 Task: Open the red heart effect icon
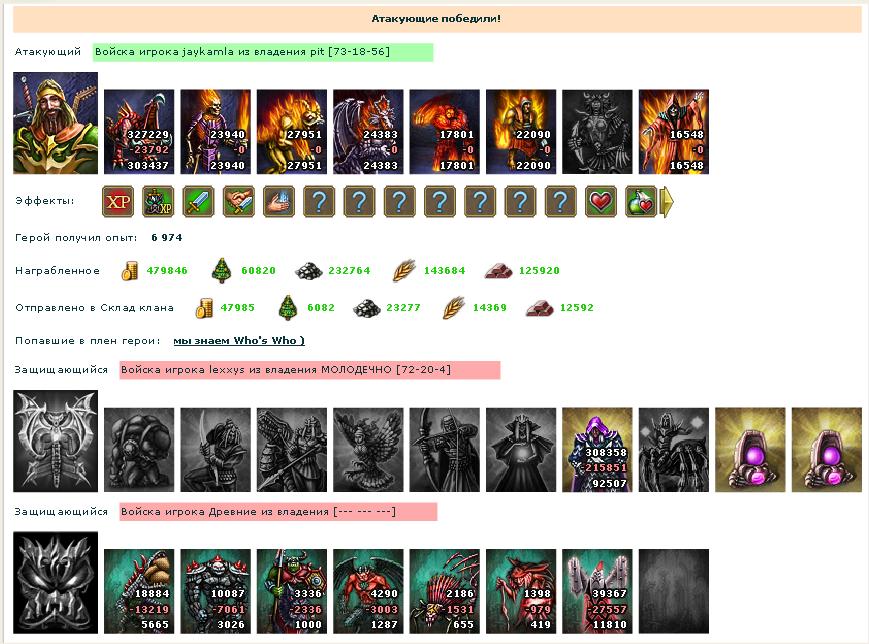(600, 201)
